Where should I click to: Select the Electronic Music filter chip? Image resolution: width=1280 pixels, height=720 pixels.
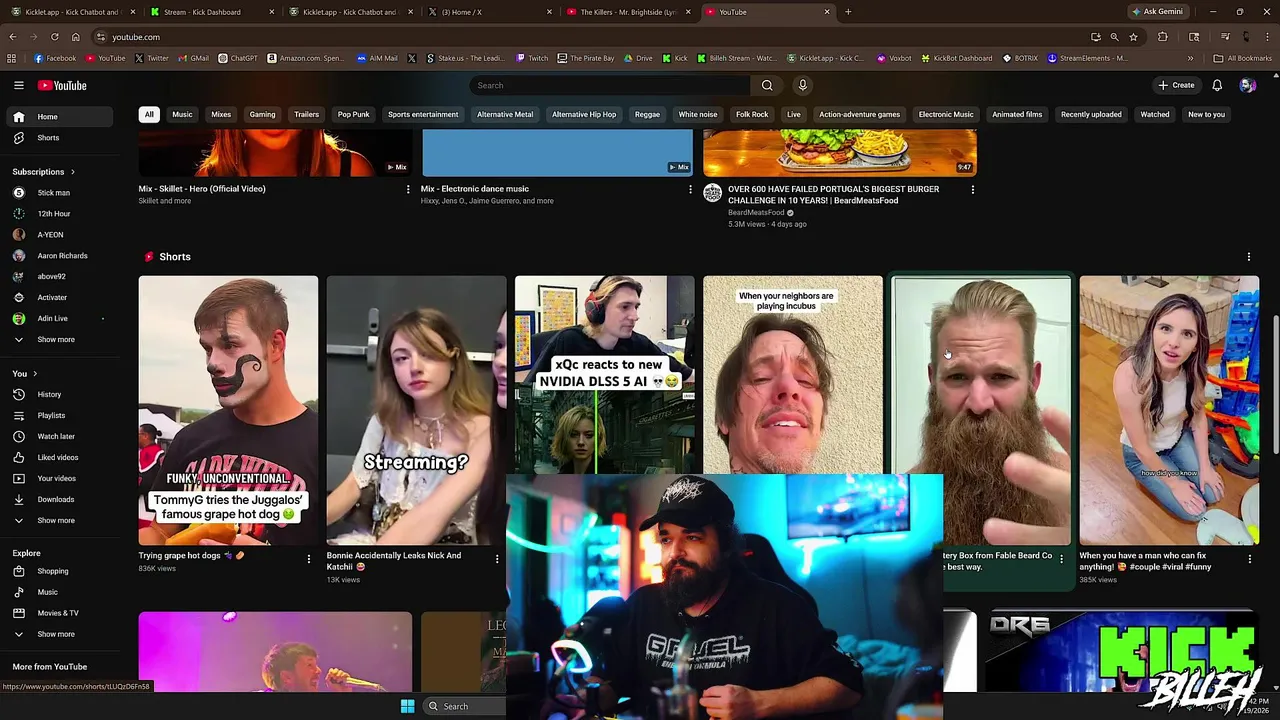946,114
